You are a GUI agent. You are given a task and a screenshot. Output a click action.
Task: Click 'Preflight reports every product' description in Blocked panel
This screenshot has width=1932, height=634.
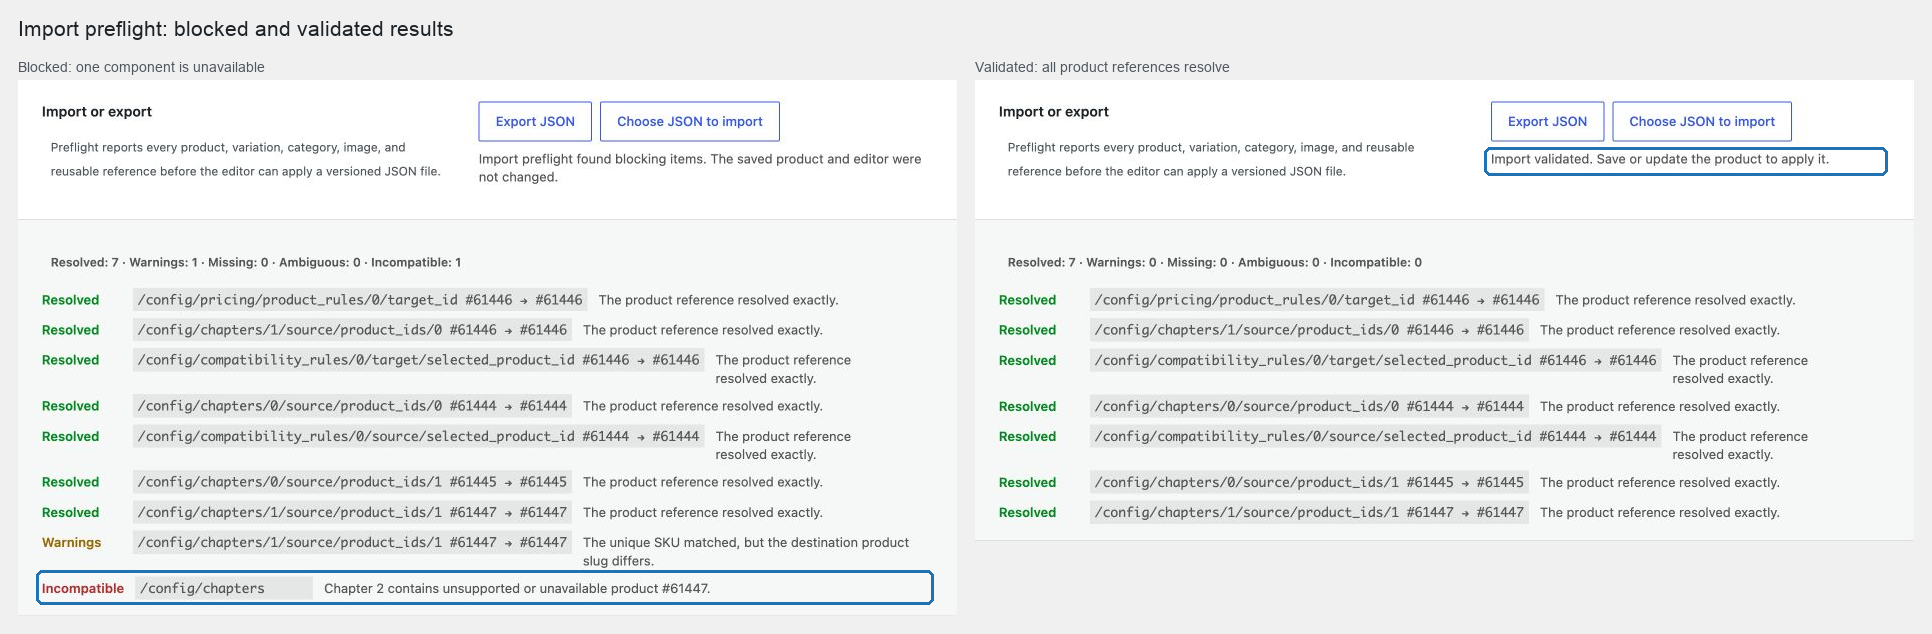(x=246, y=159)
